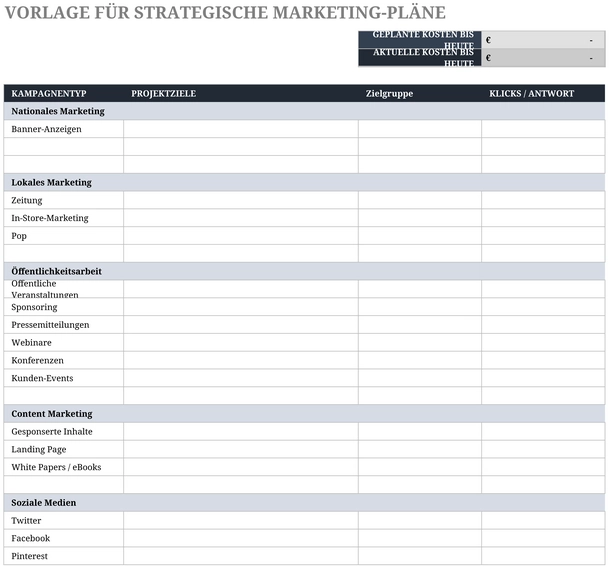Click the Zielgruppe cell in the Pressemitteilungen row
Image resolution: width=609 pixels, height=567 pixels.
[420, 325]
